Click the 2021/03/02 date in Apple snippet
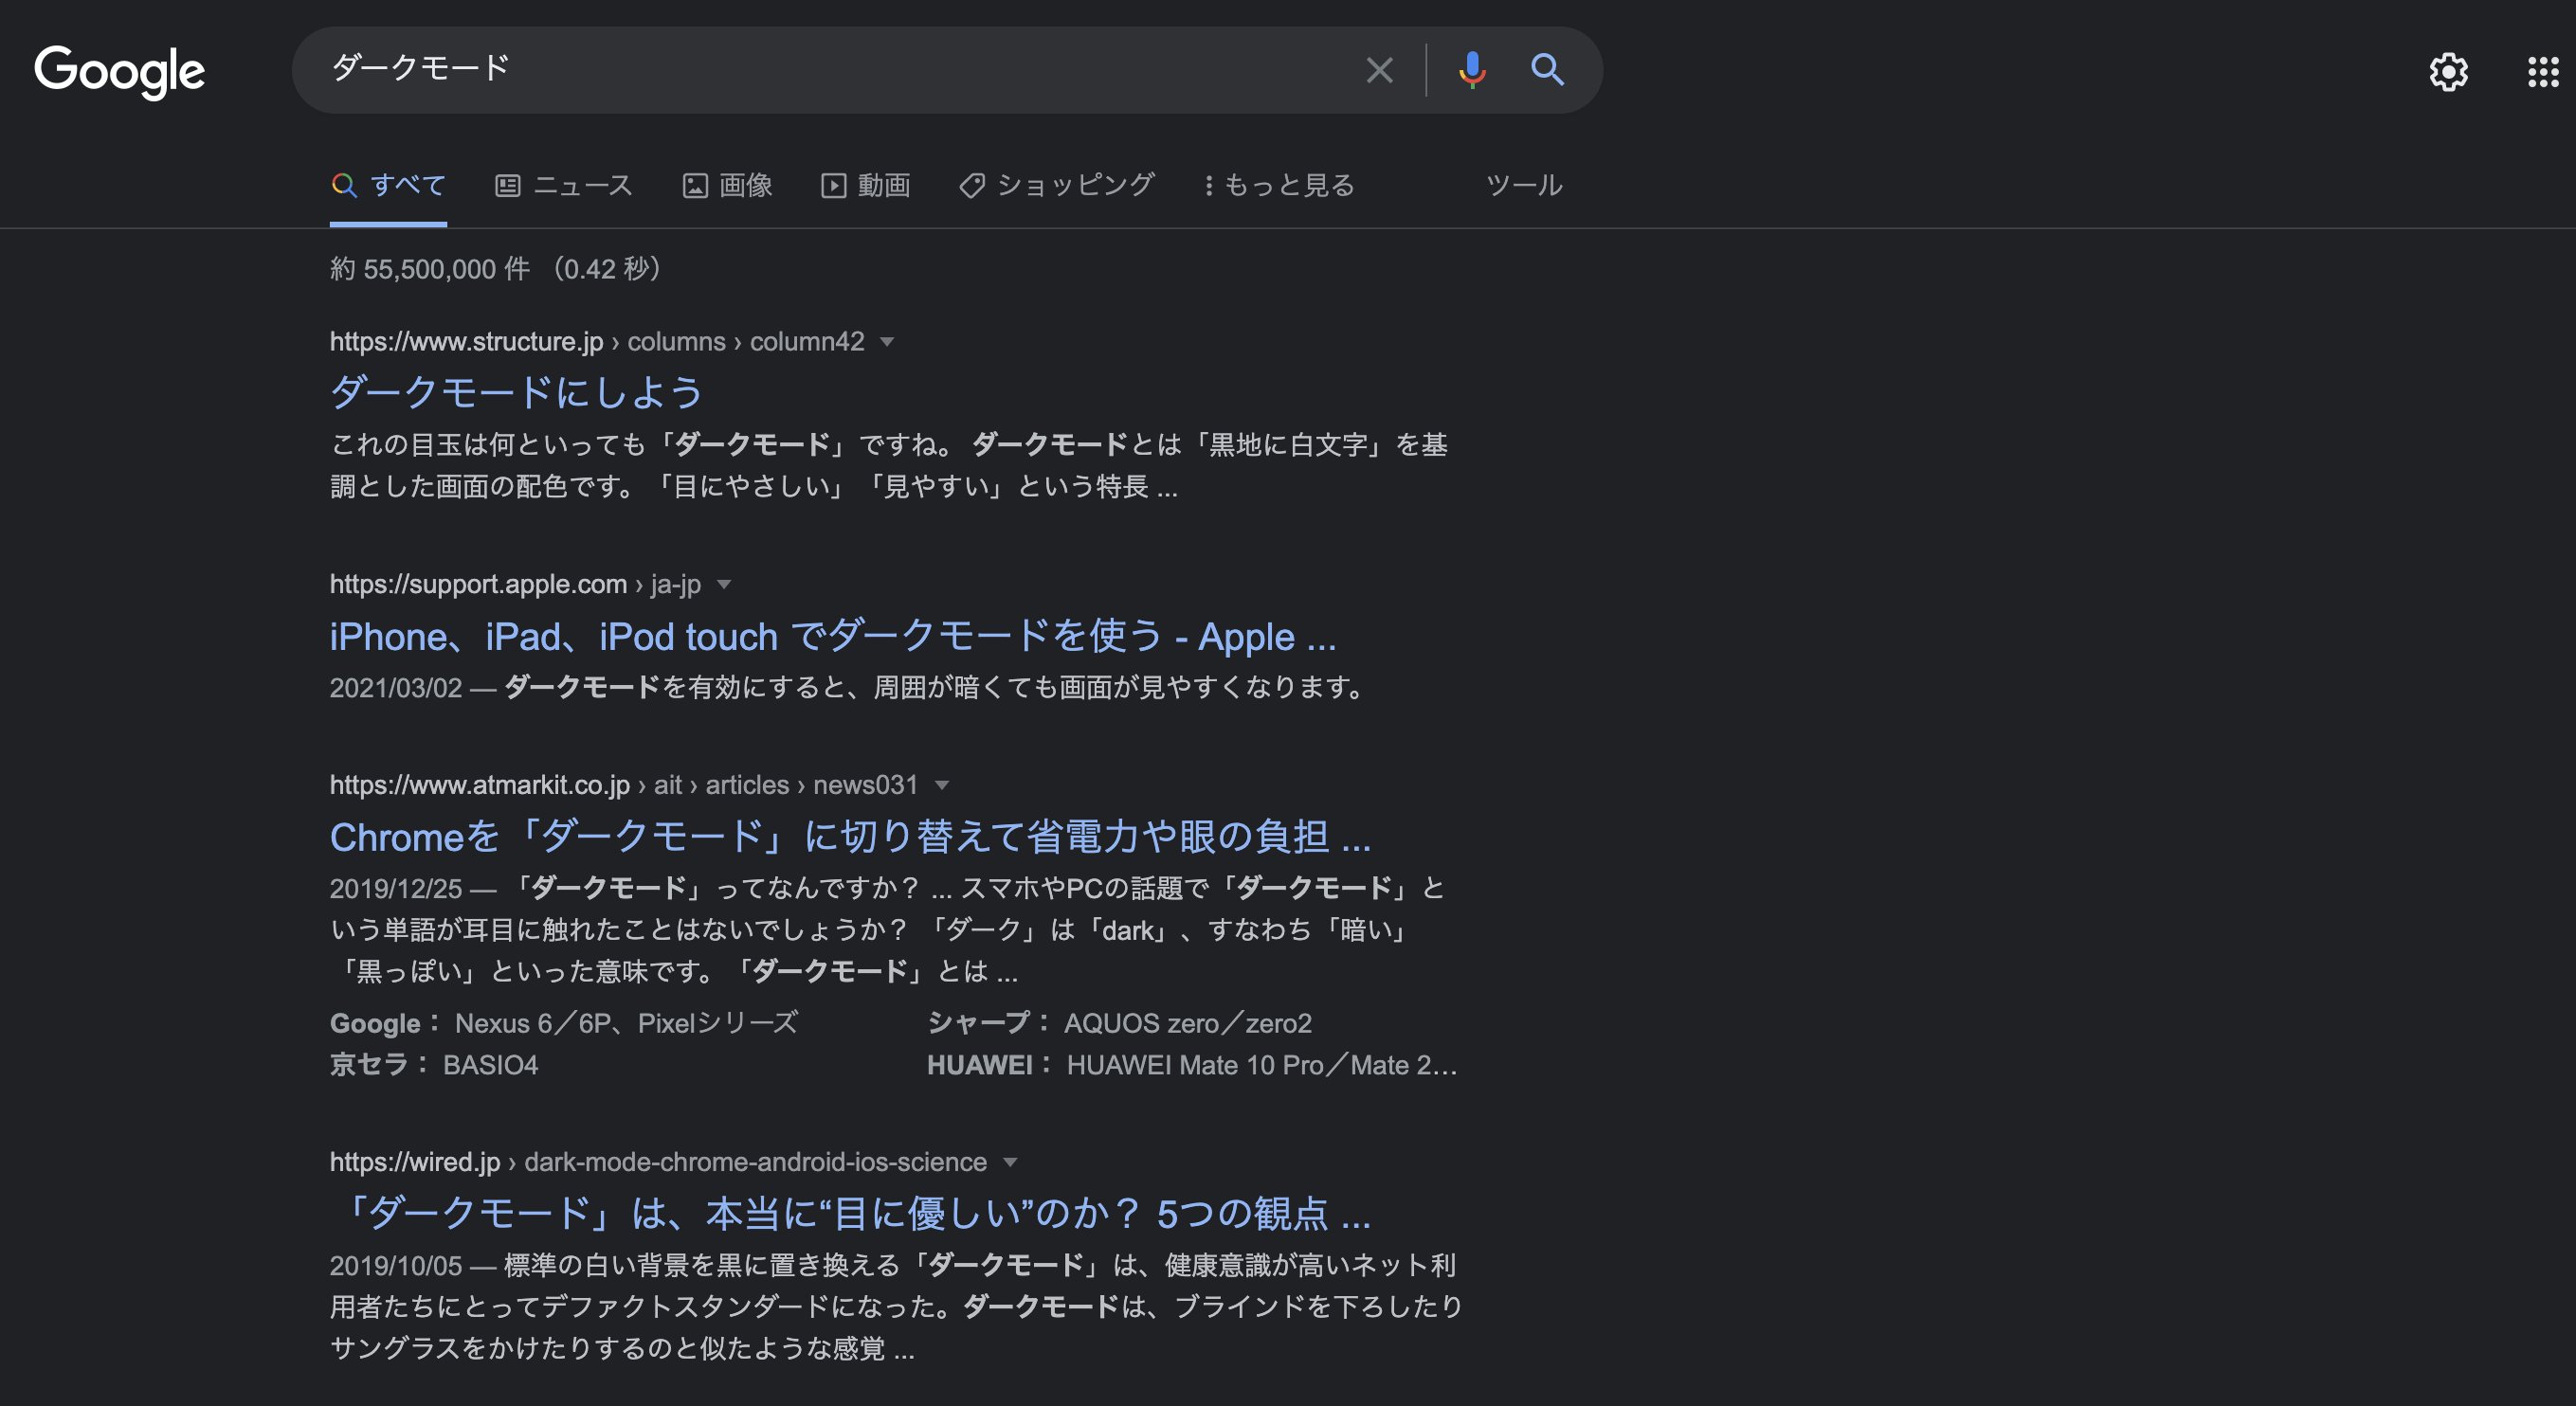The image size is (2576, 1406). coord(396,688)
